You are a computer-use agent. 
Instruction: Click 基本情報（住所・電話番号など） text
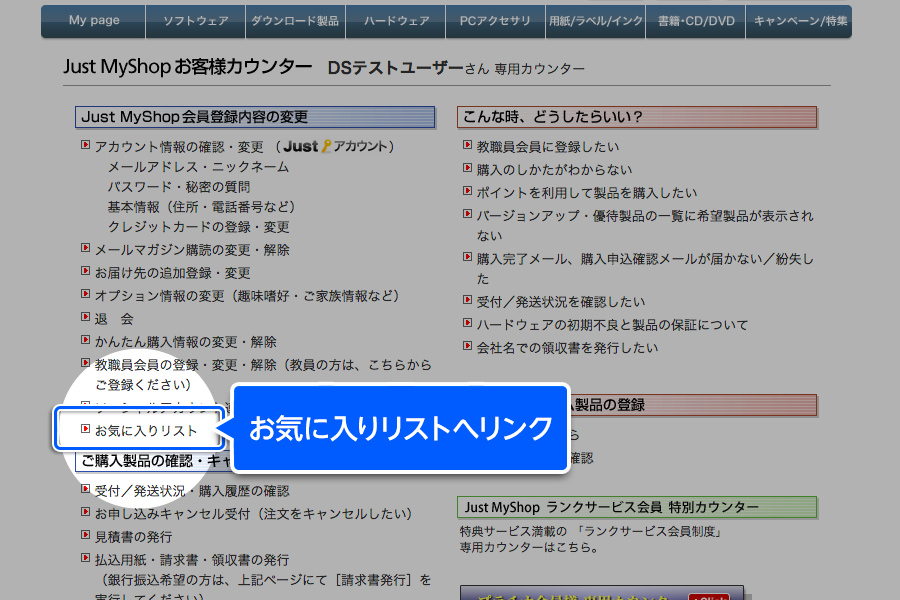(x=201, y=207)
